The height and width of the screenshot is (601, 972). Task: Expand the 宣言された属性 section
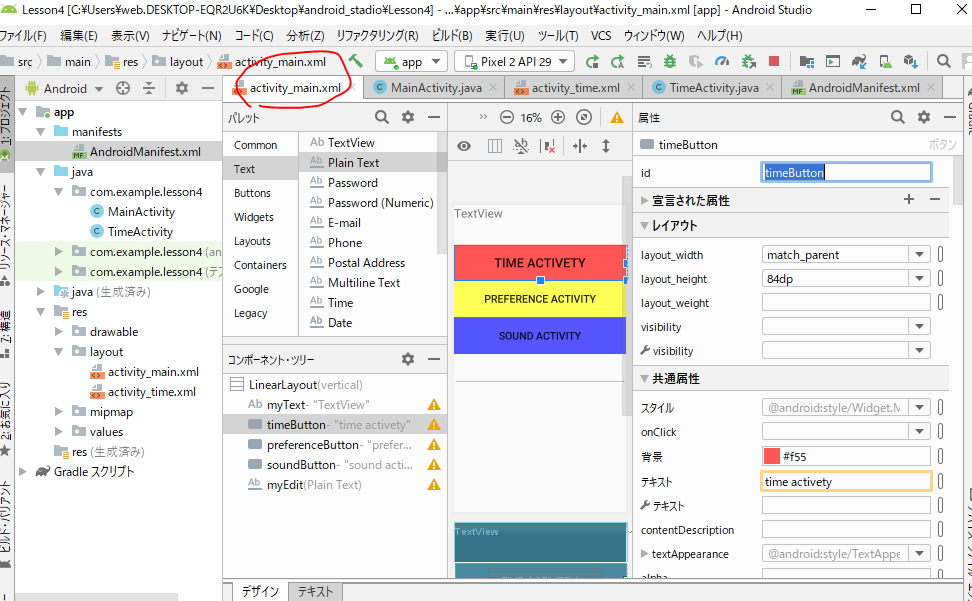[x=645, y=200]
